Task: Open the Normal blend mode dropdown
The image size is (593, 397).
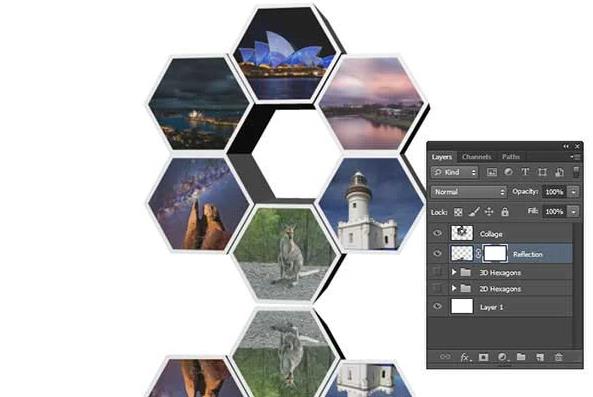Action: click(469, 192)
